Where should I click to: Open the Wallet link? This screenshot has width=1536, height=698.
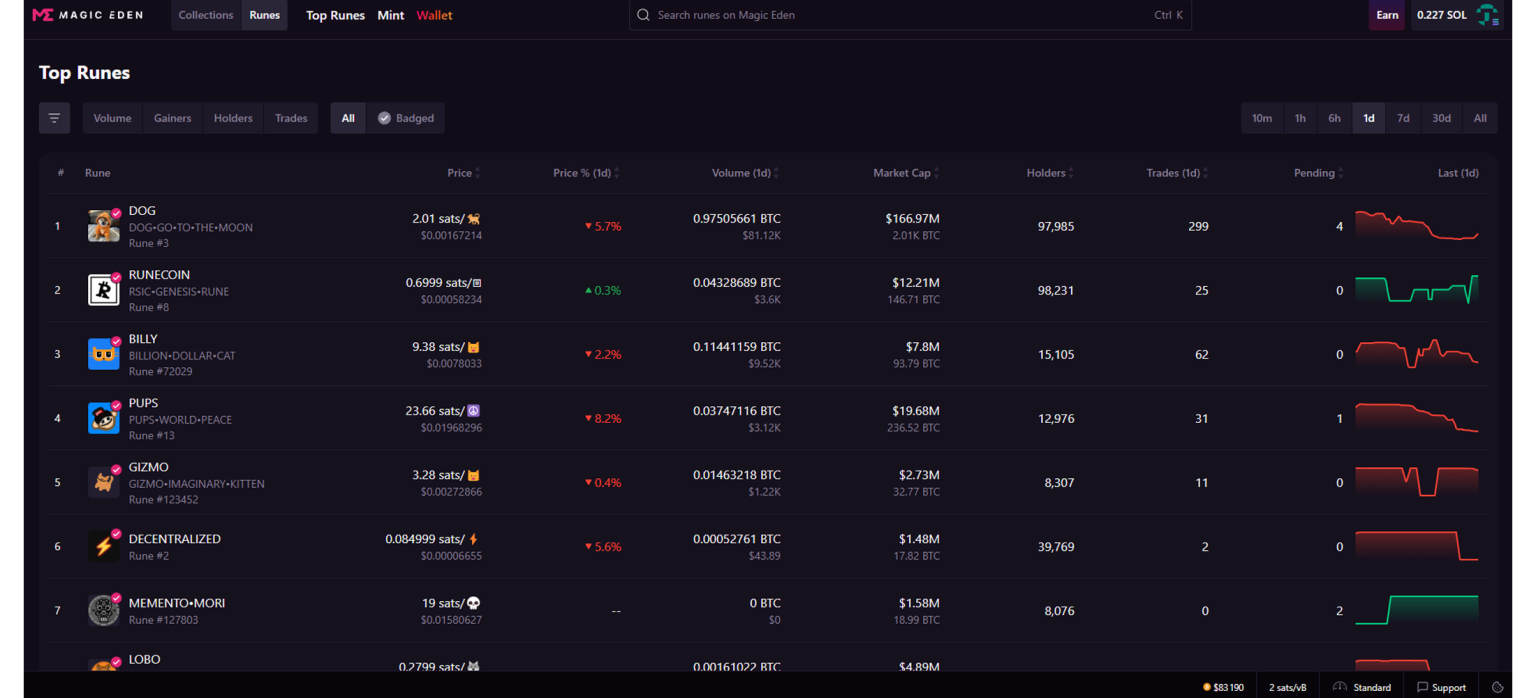coord(434,15)
